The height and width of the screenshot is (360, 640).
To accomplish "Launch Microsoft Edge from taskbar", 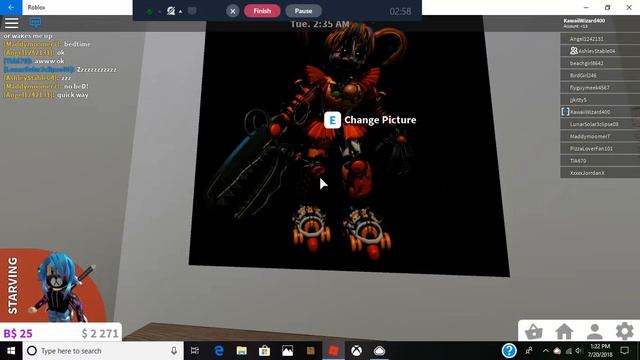I will pos(219,351).
